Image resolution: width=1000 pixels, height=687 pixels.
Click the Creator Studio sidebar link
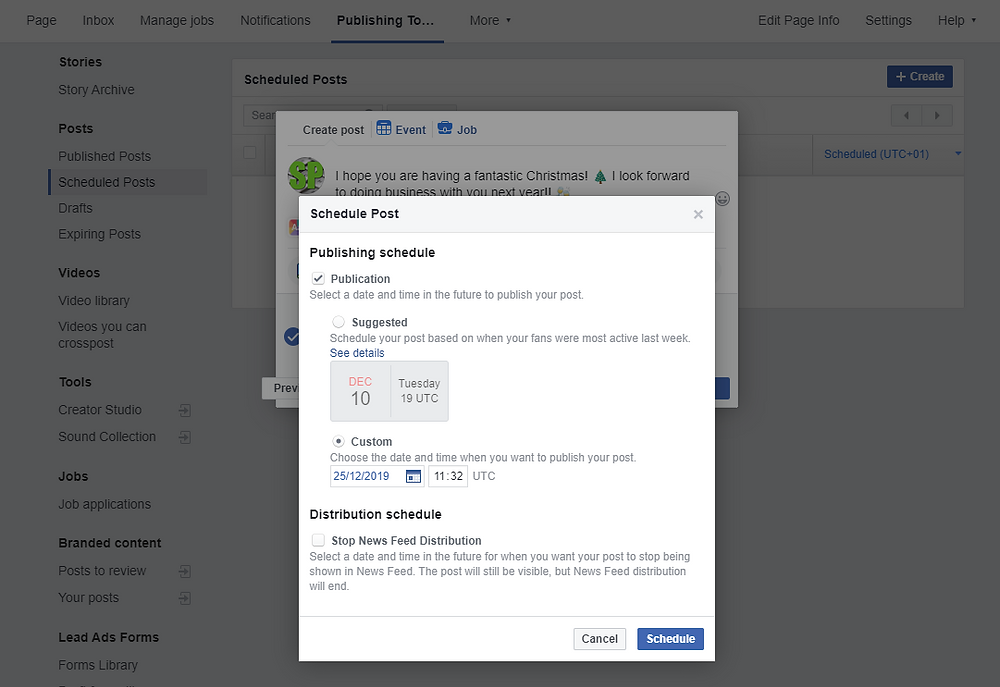click(x=99, y=410)
